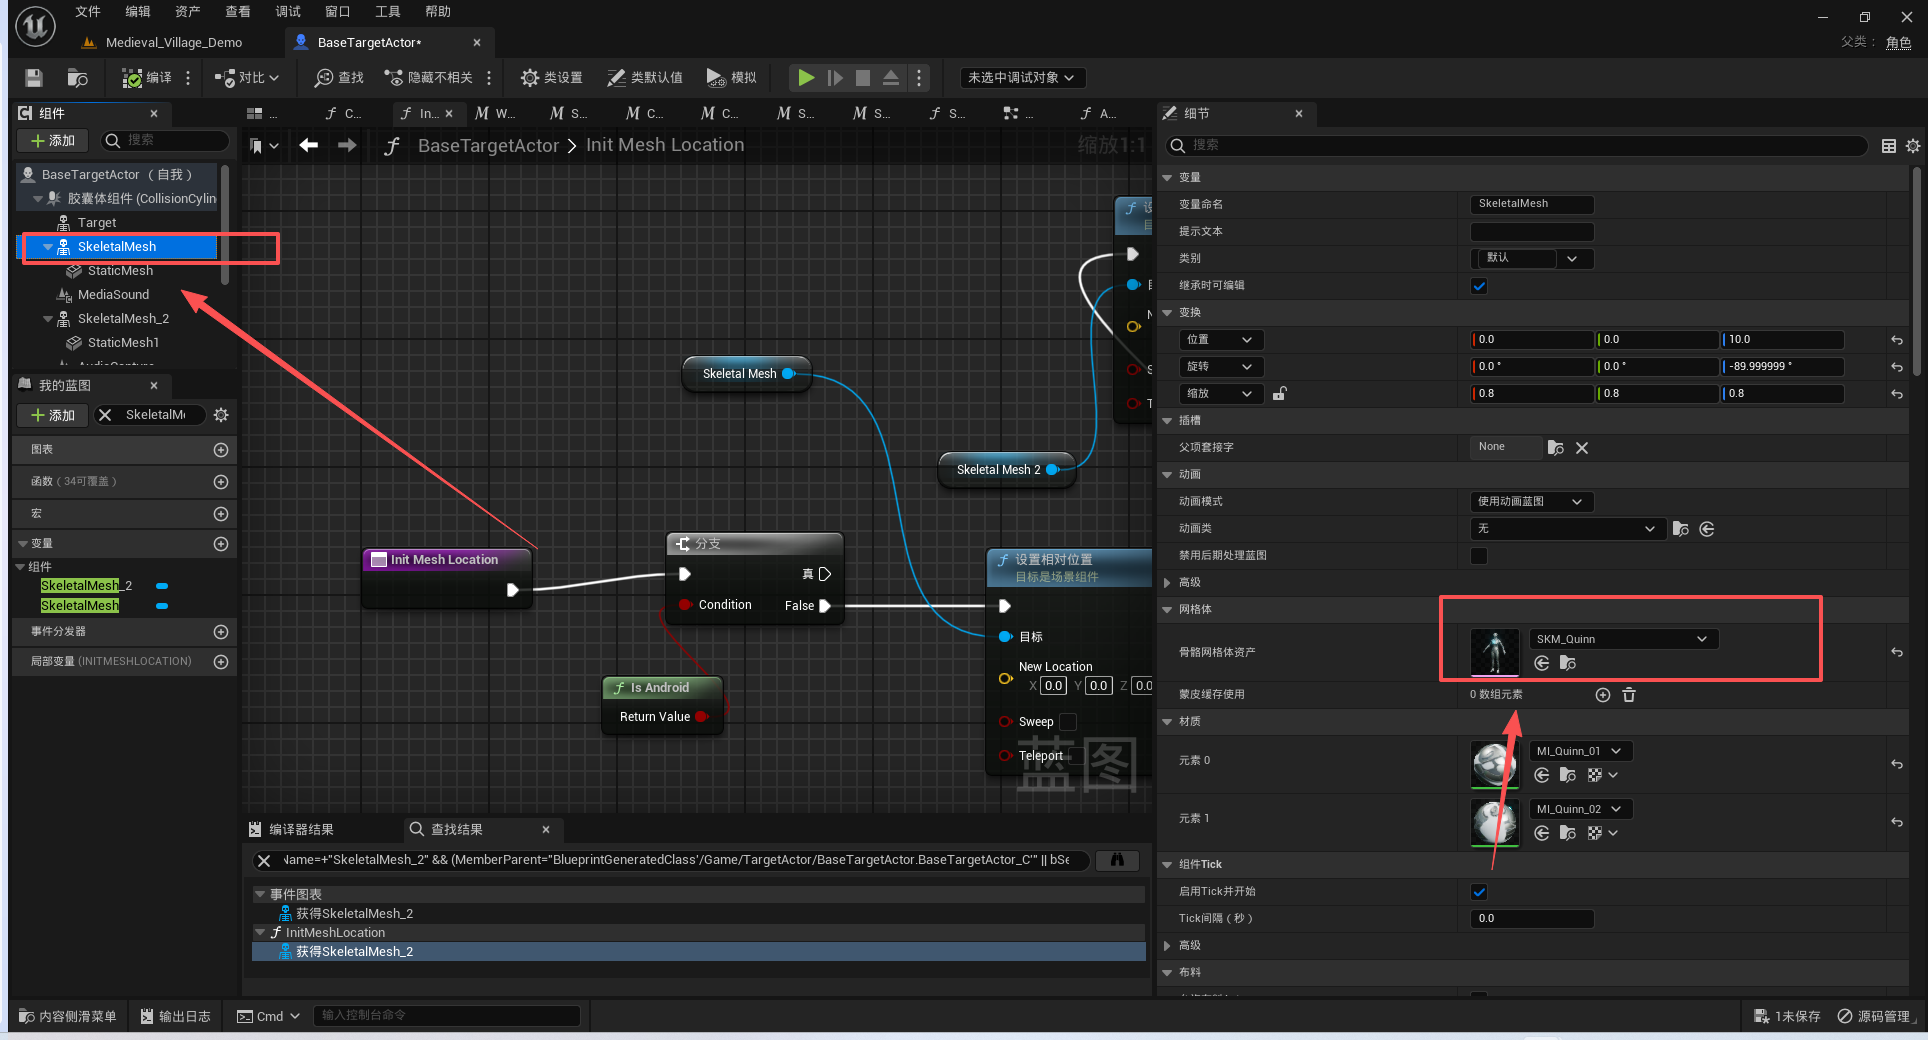Open 内容侧滑菜单 content drawer

[x=68, y=1017]
